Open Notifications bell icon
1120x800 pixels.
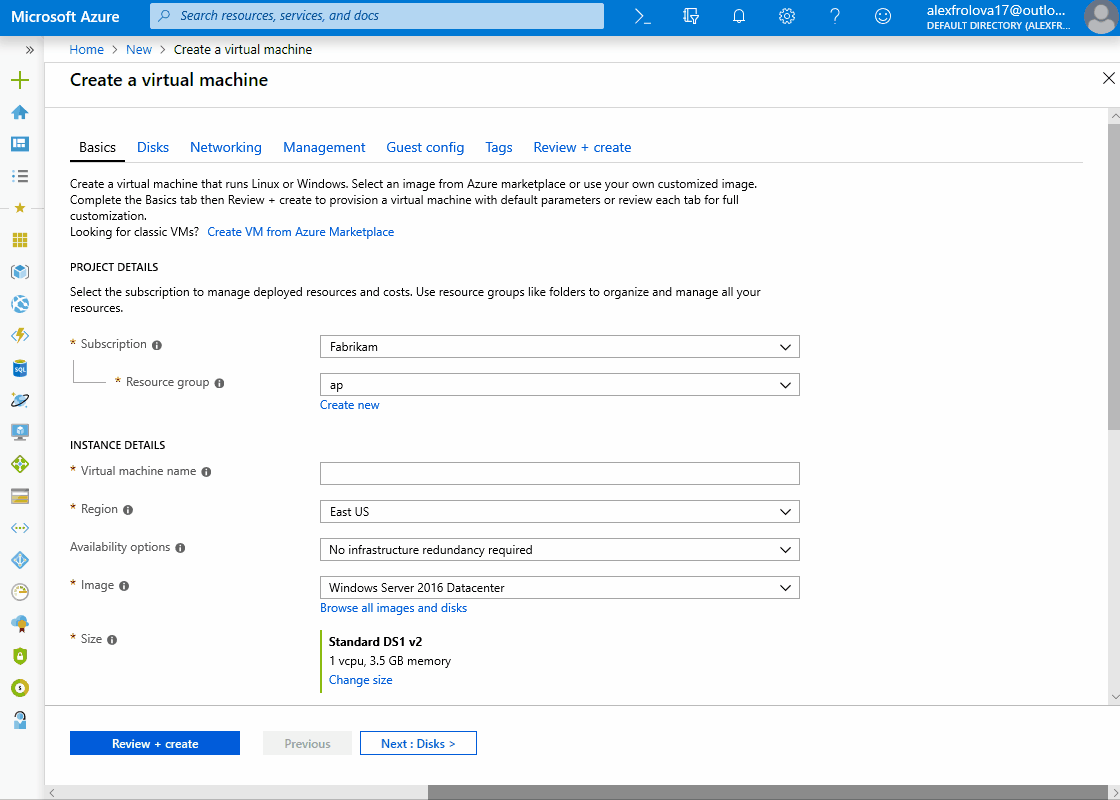pos(739,16)
